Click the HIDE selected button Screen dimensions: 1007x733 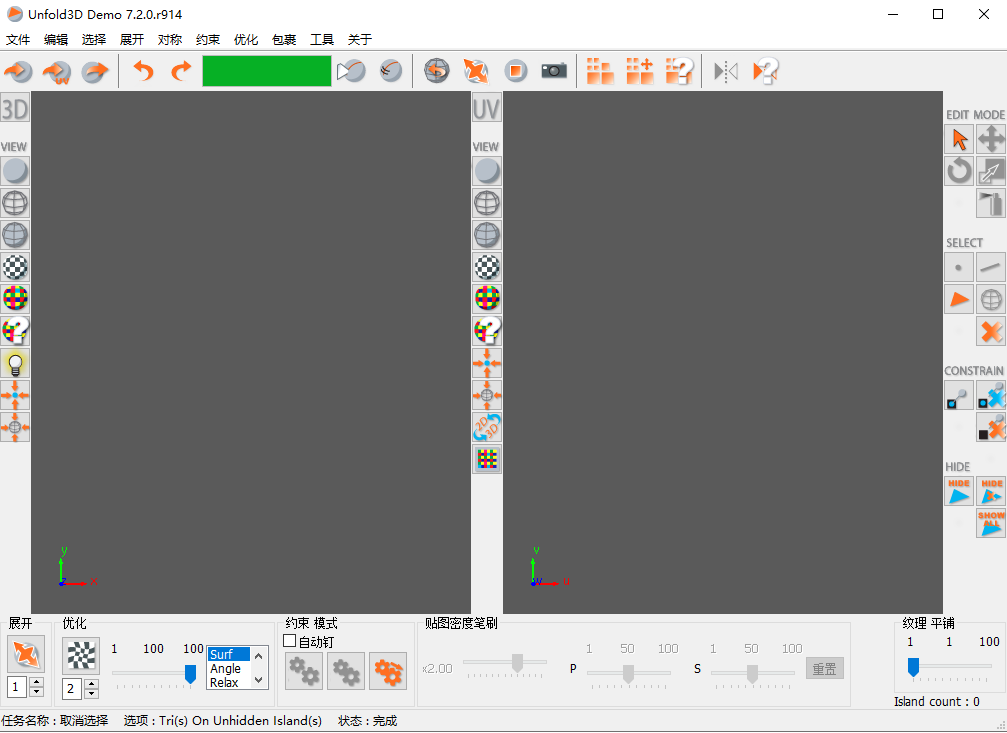click(959, 491)
